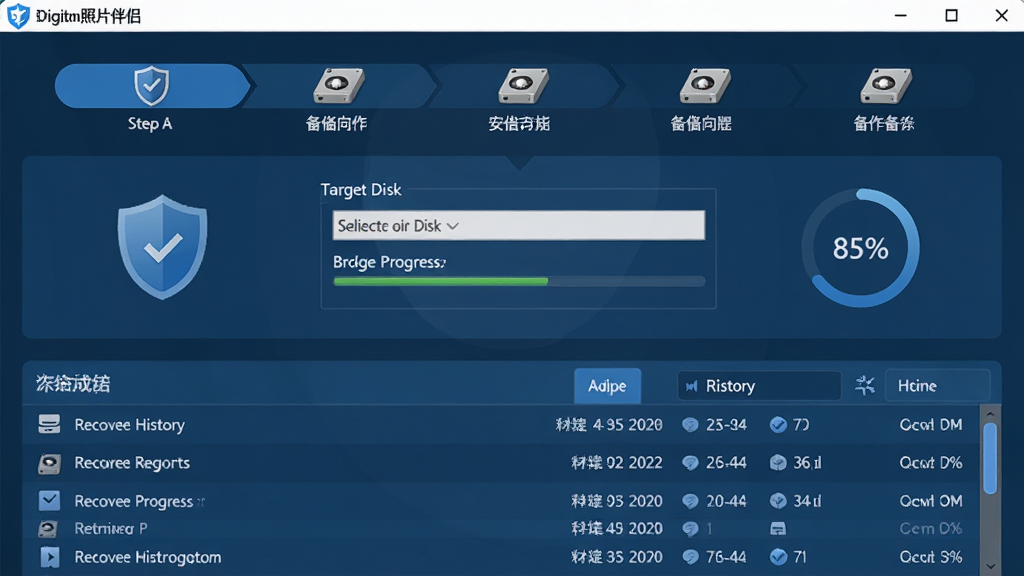Select the "Recoree Regorts" row name
Image resolution: width=1024 pixels, height=576 pixels.
[132, 463]
